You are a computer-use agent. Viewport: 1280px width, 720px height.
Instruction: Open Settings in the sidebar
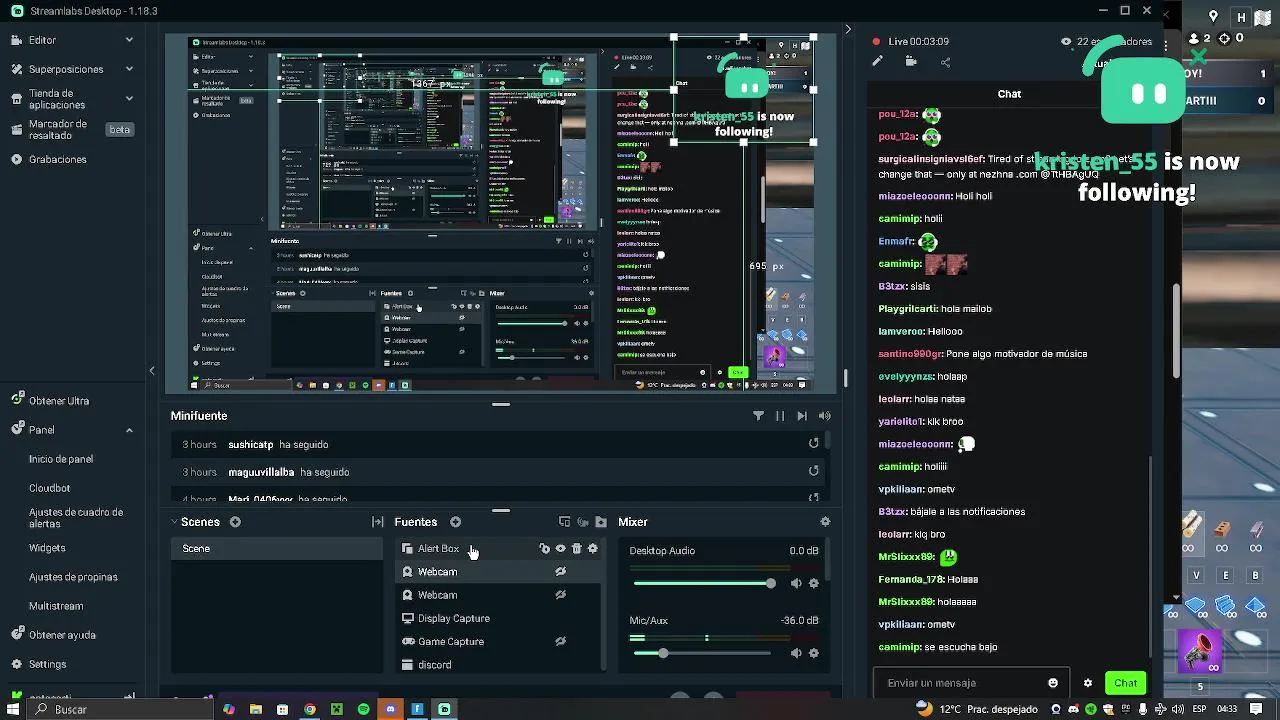coord(47,664)
